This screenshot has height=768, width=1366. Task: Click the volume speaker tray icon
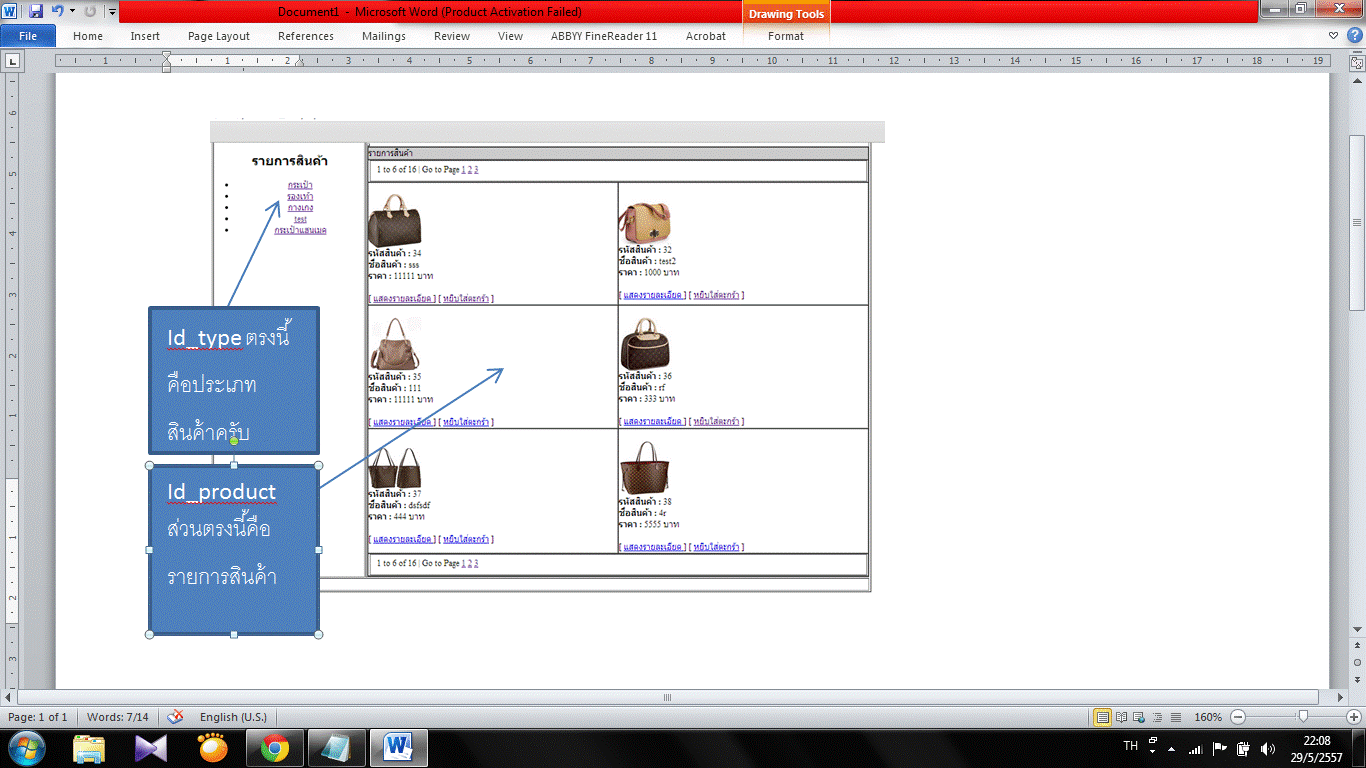1268,748
